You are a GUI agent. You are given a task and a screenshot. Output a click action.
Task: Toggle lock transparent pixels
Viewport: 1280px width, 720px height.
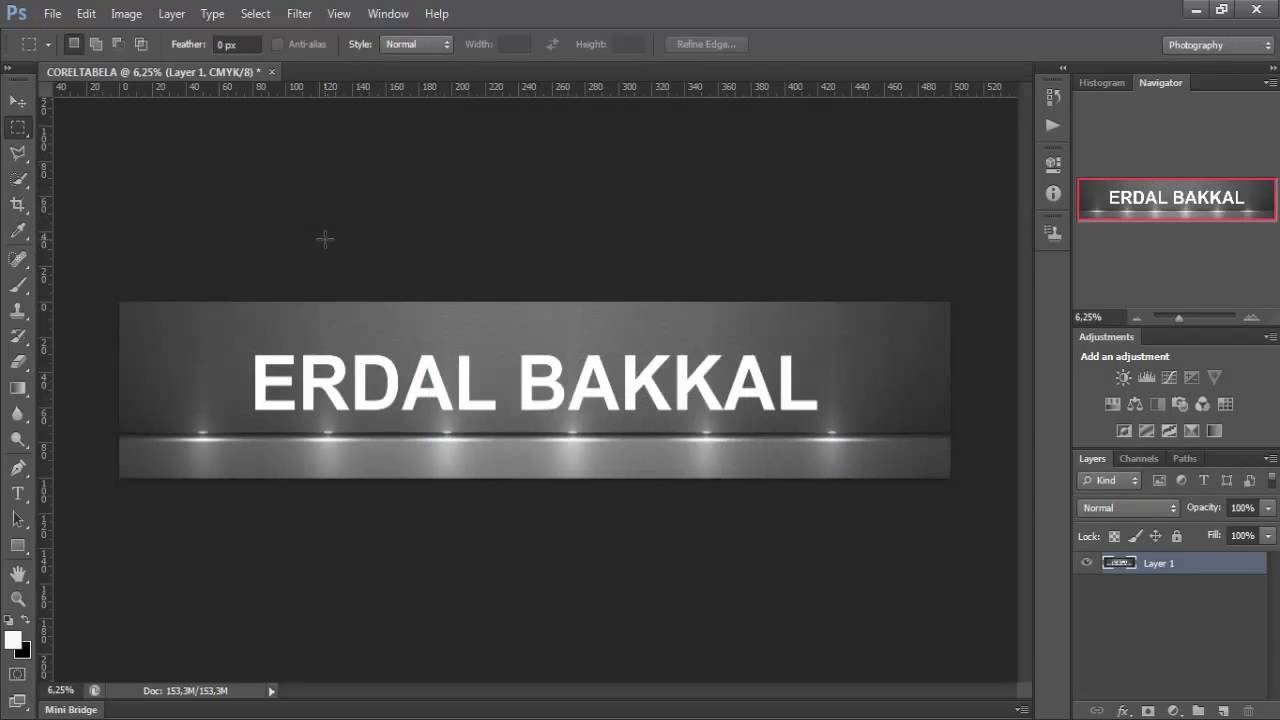coord(1114,536)
